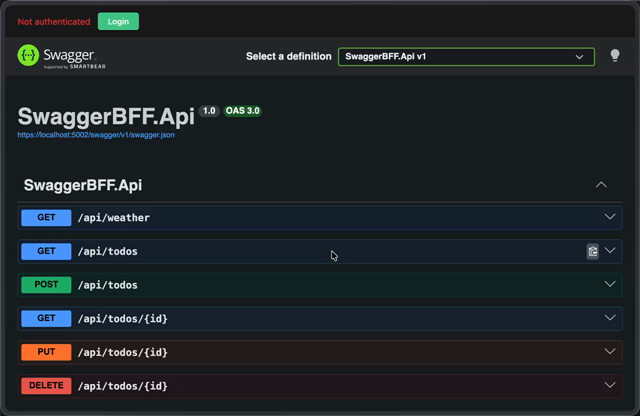Click the 1.0 version badge
Screen dimensions: 640x416
click(209, 111)
